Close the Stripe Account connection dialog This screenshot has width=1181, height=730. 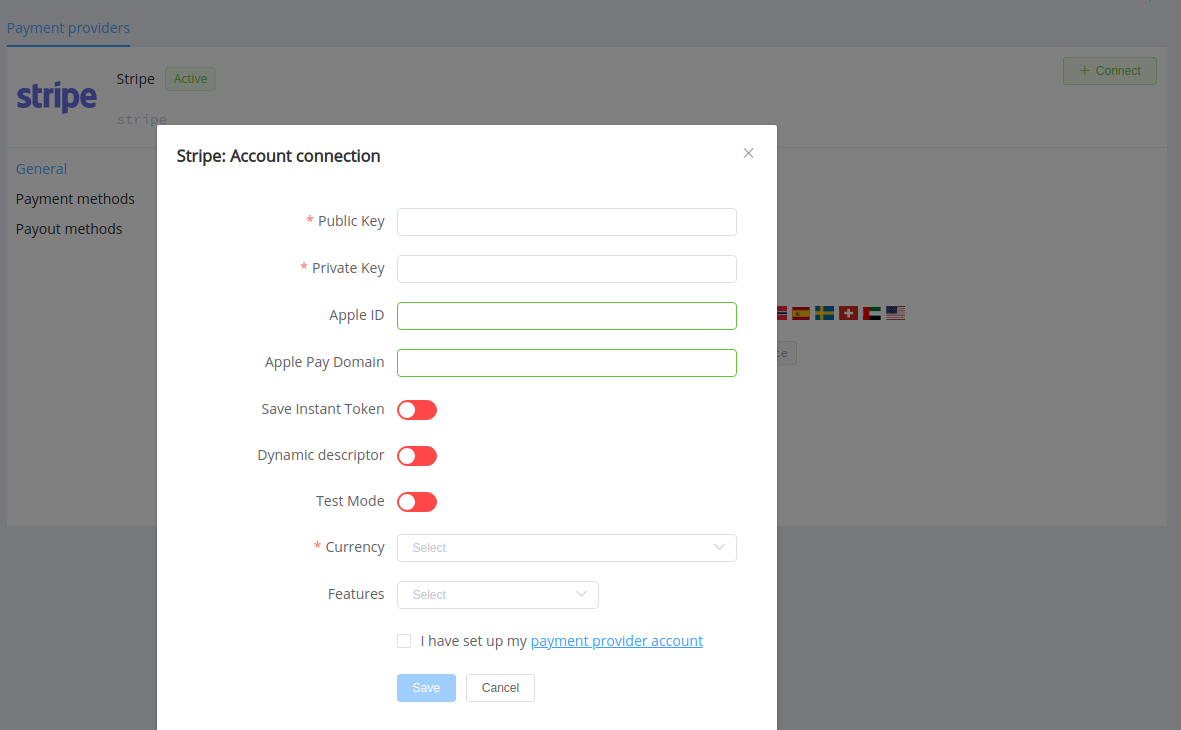tap(748, 154)
